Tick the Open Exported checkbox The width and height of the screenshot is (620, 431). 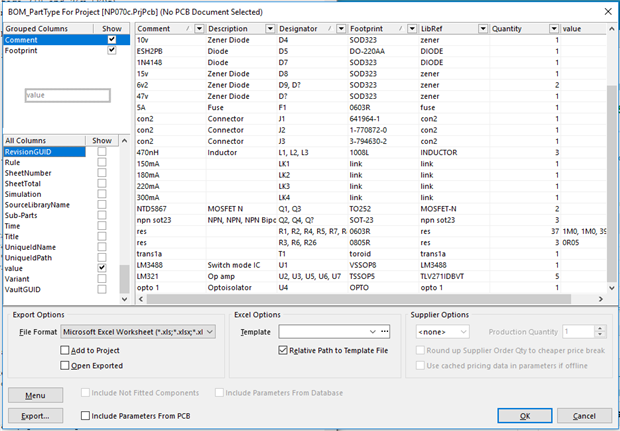[x=66, y=366]
